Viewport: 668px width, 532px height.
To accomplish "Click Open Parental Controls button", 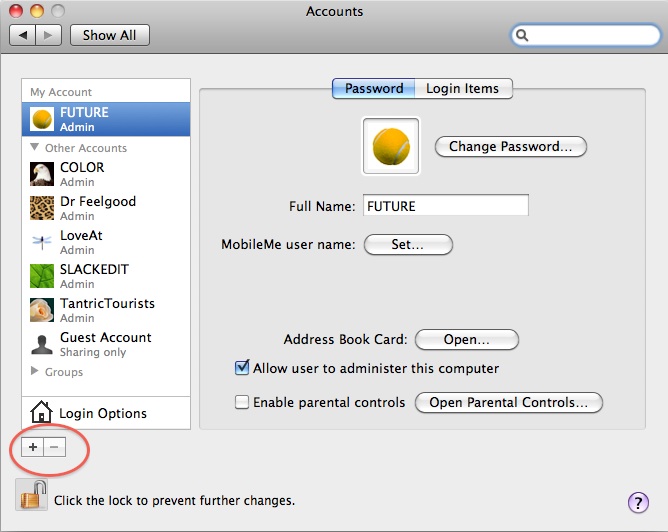I will [509, 403].
